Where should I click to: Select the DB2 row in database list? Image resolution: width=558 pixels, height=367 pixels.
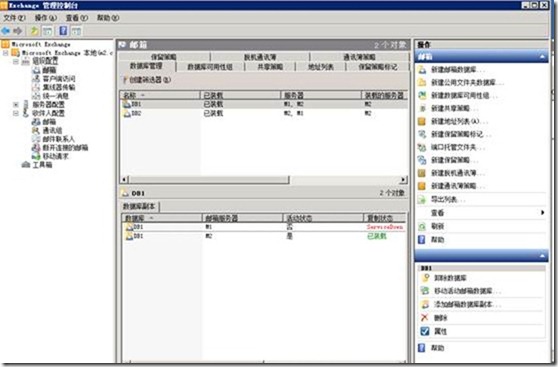click(x=264, y=113)
